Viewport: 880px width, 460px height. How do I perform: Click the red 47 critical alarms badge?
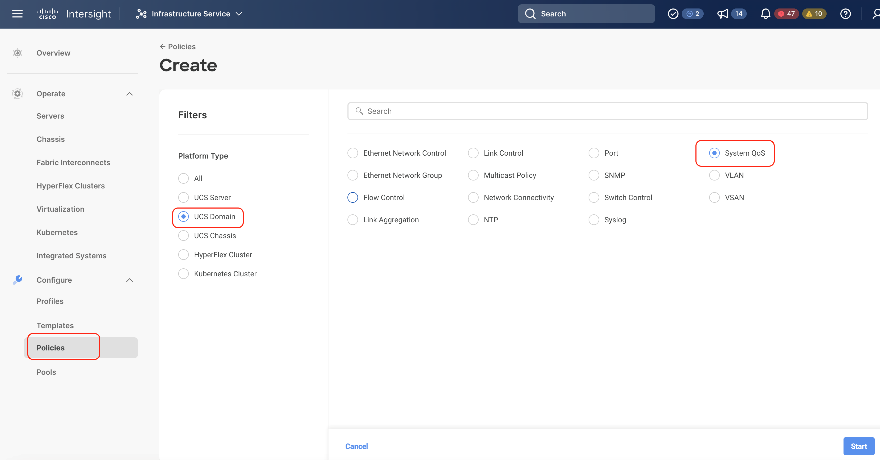tap(786, 14)
